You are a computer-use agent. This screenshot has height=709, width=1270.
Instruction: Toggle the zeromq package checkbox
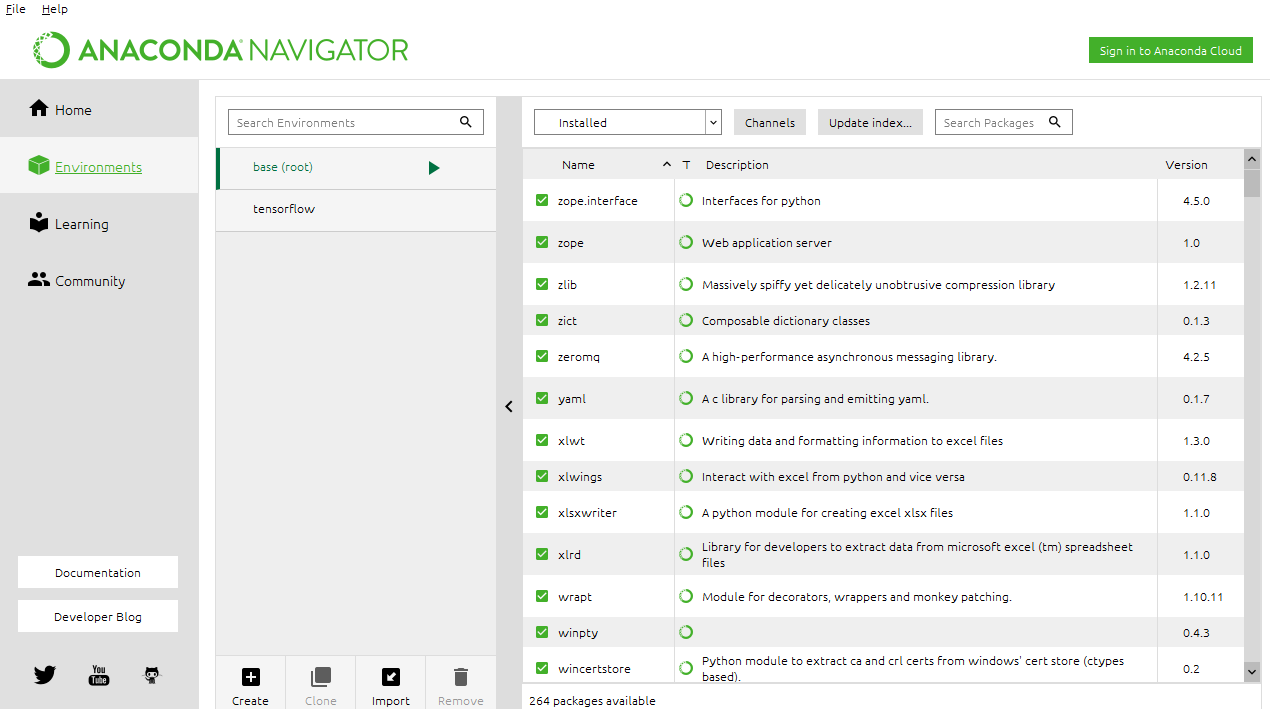point(542,356)
